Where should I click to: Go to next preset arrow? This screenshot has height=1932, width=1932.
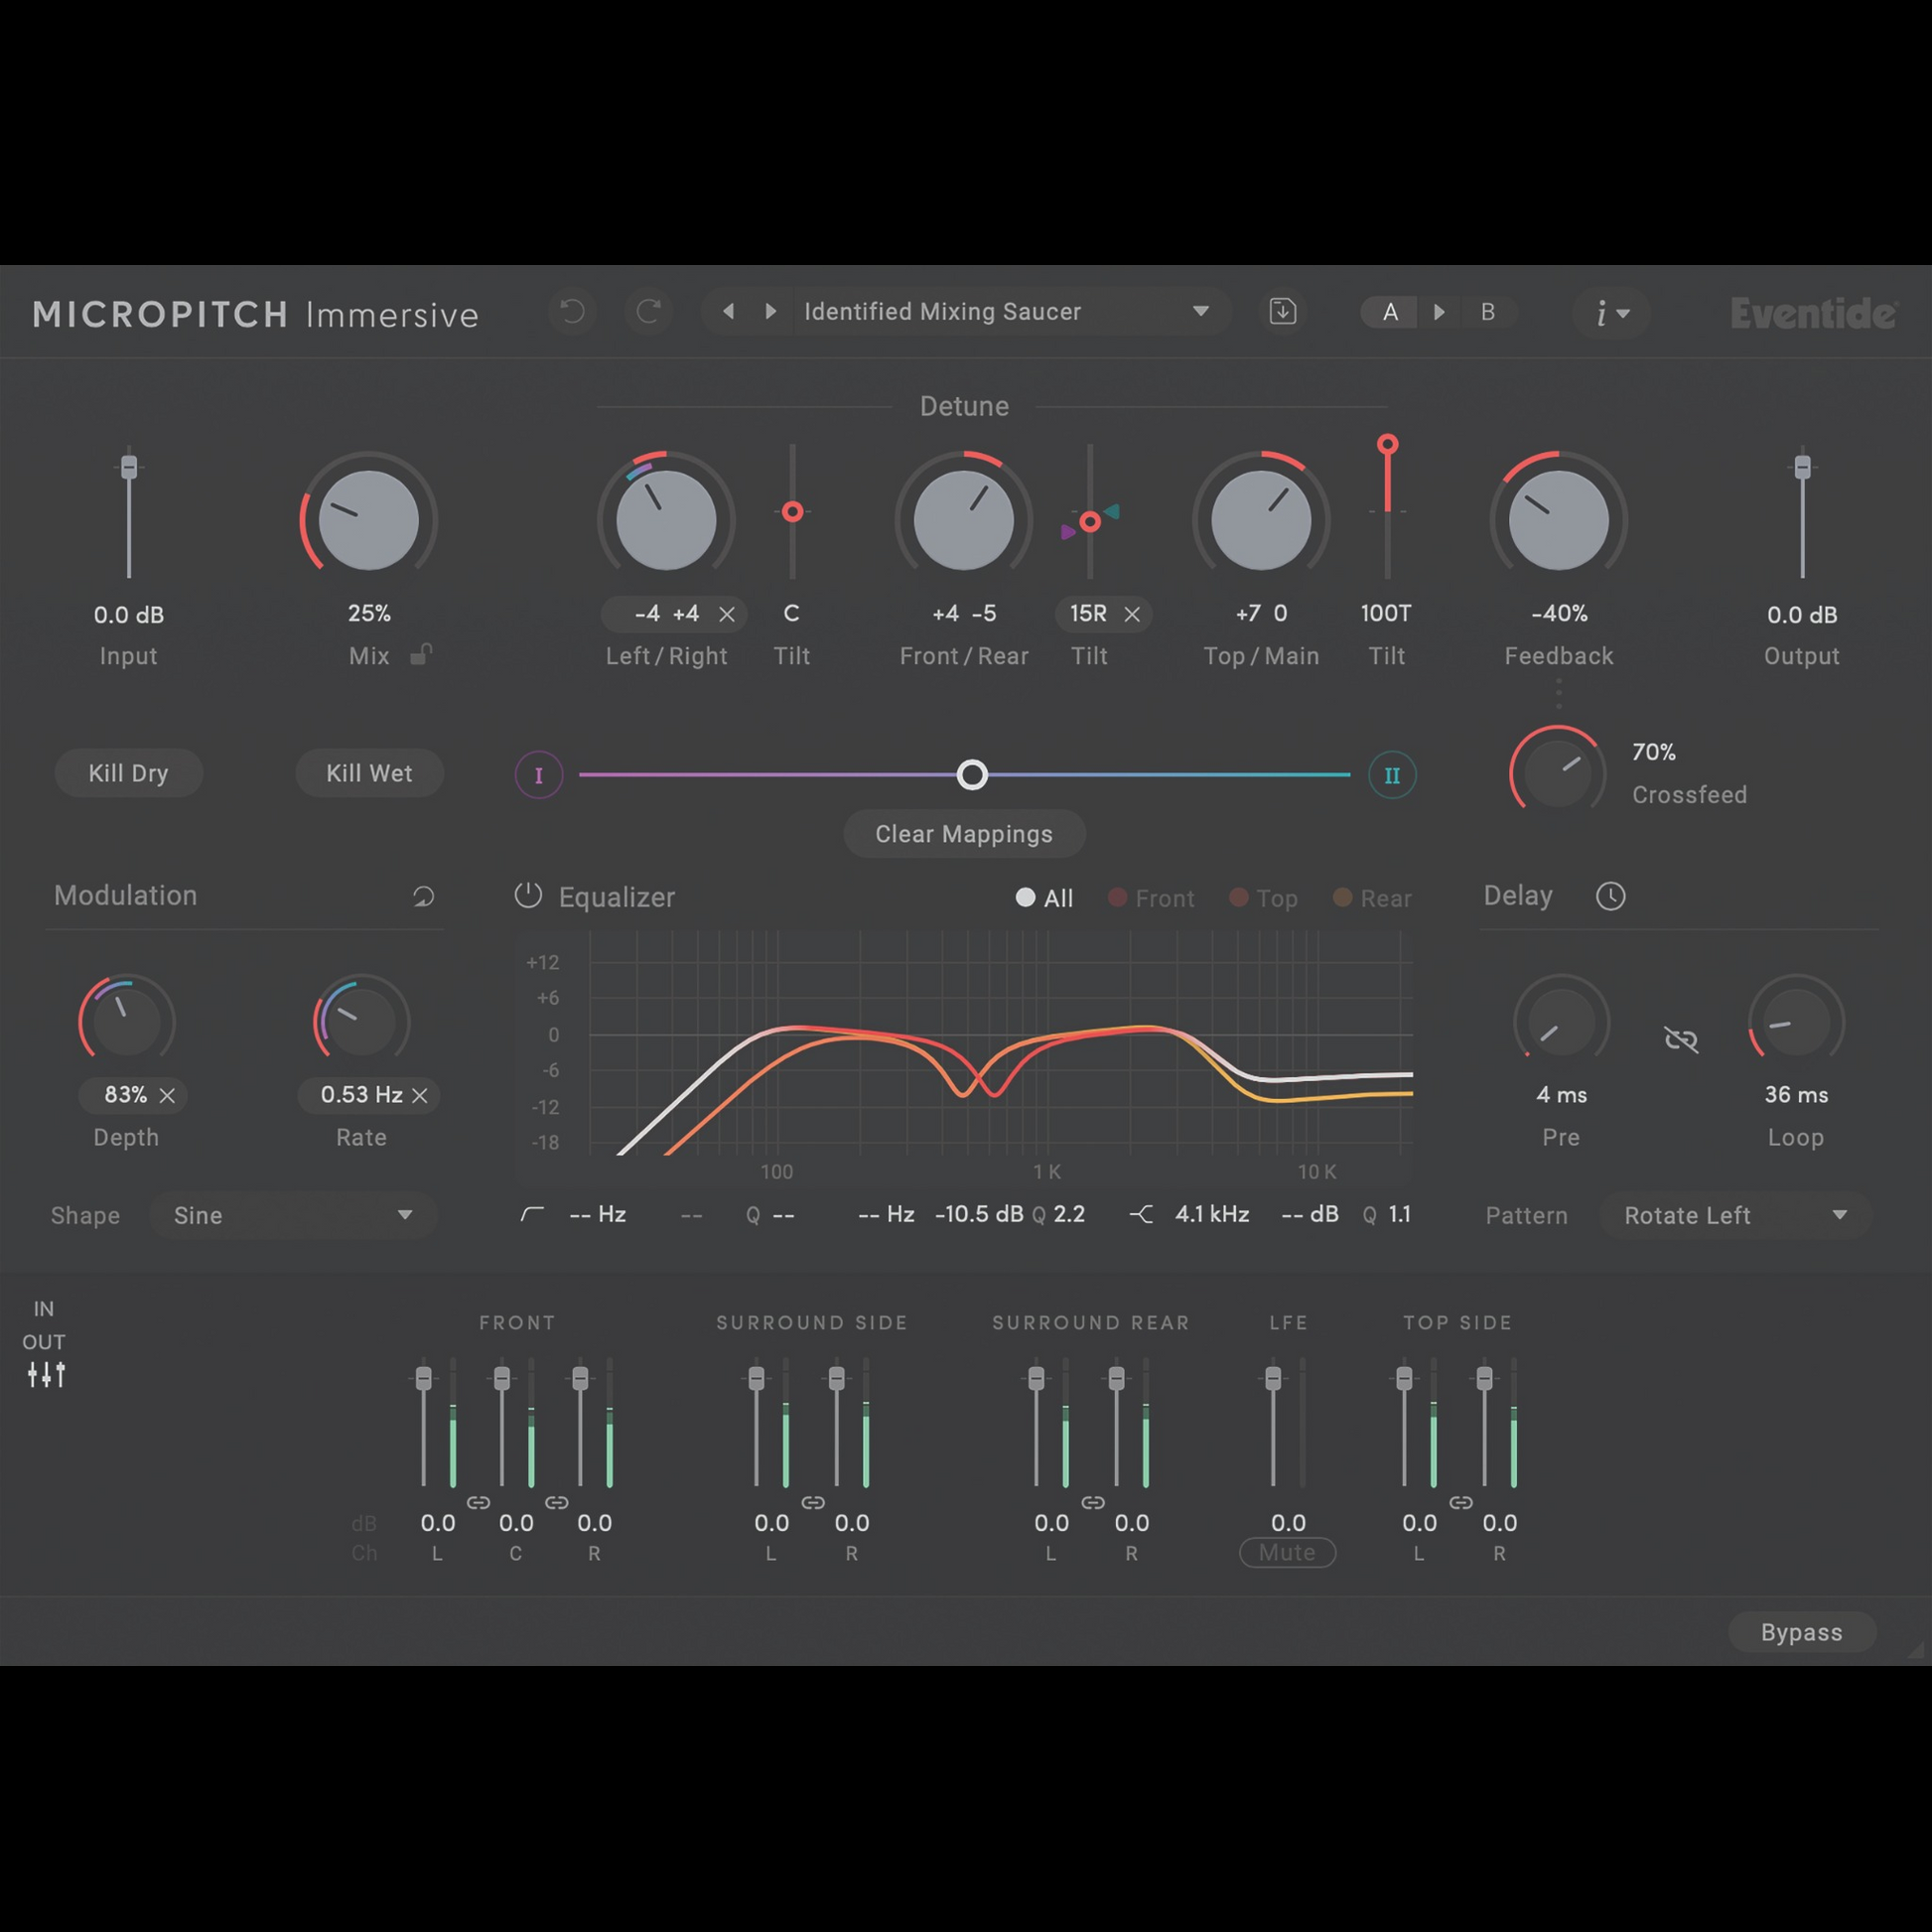pos(770,312)
